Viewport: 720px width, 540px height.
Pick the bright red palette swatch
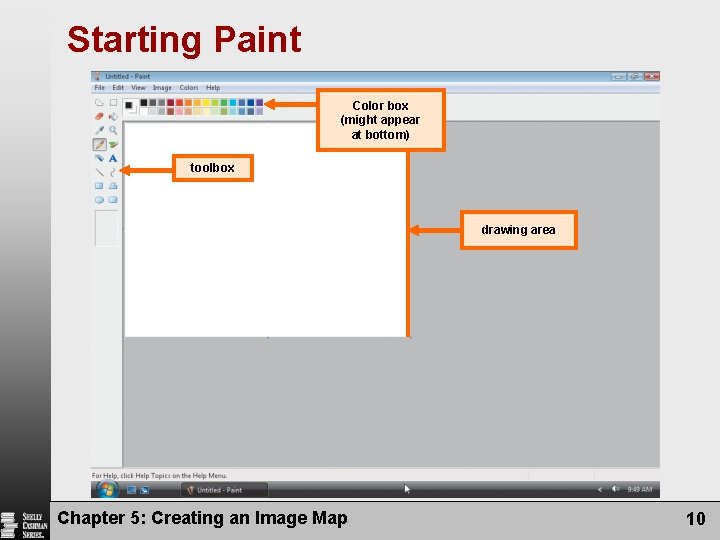180,102
